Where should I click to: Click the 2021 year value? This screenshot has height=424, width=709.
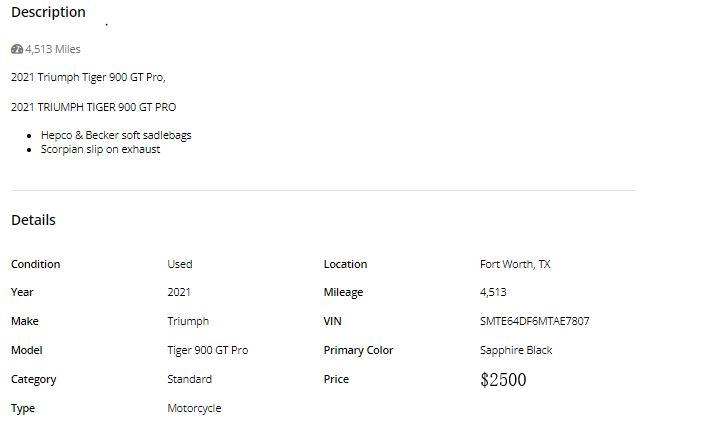coord(179,292)
